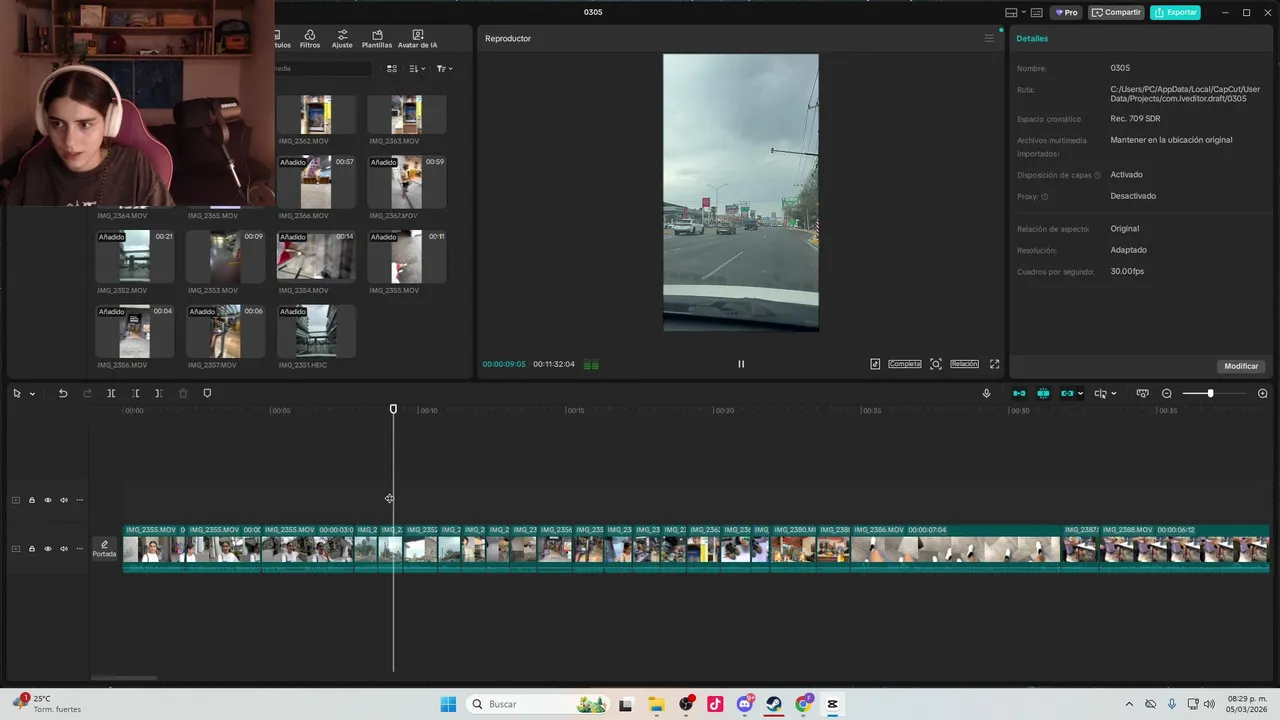Image resolution: width=1280 pixels, height=720 pixels.
Task: Mute the upper empty track audio
Action: (x=63, y=500)
